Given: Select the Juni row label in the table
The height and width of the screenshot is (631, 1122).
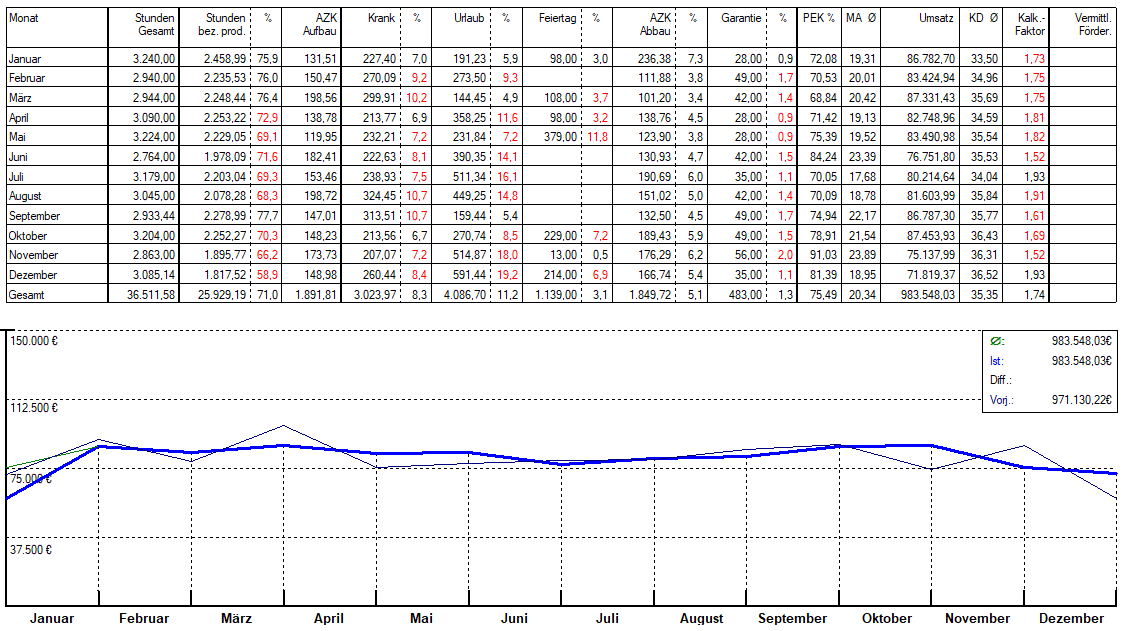Looking at the screenshot, I should click(x=20, y=157).
